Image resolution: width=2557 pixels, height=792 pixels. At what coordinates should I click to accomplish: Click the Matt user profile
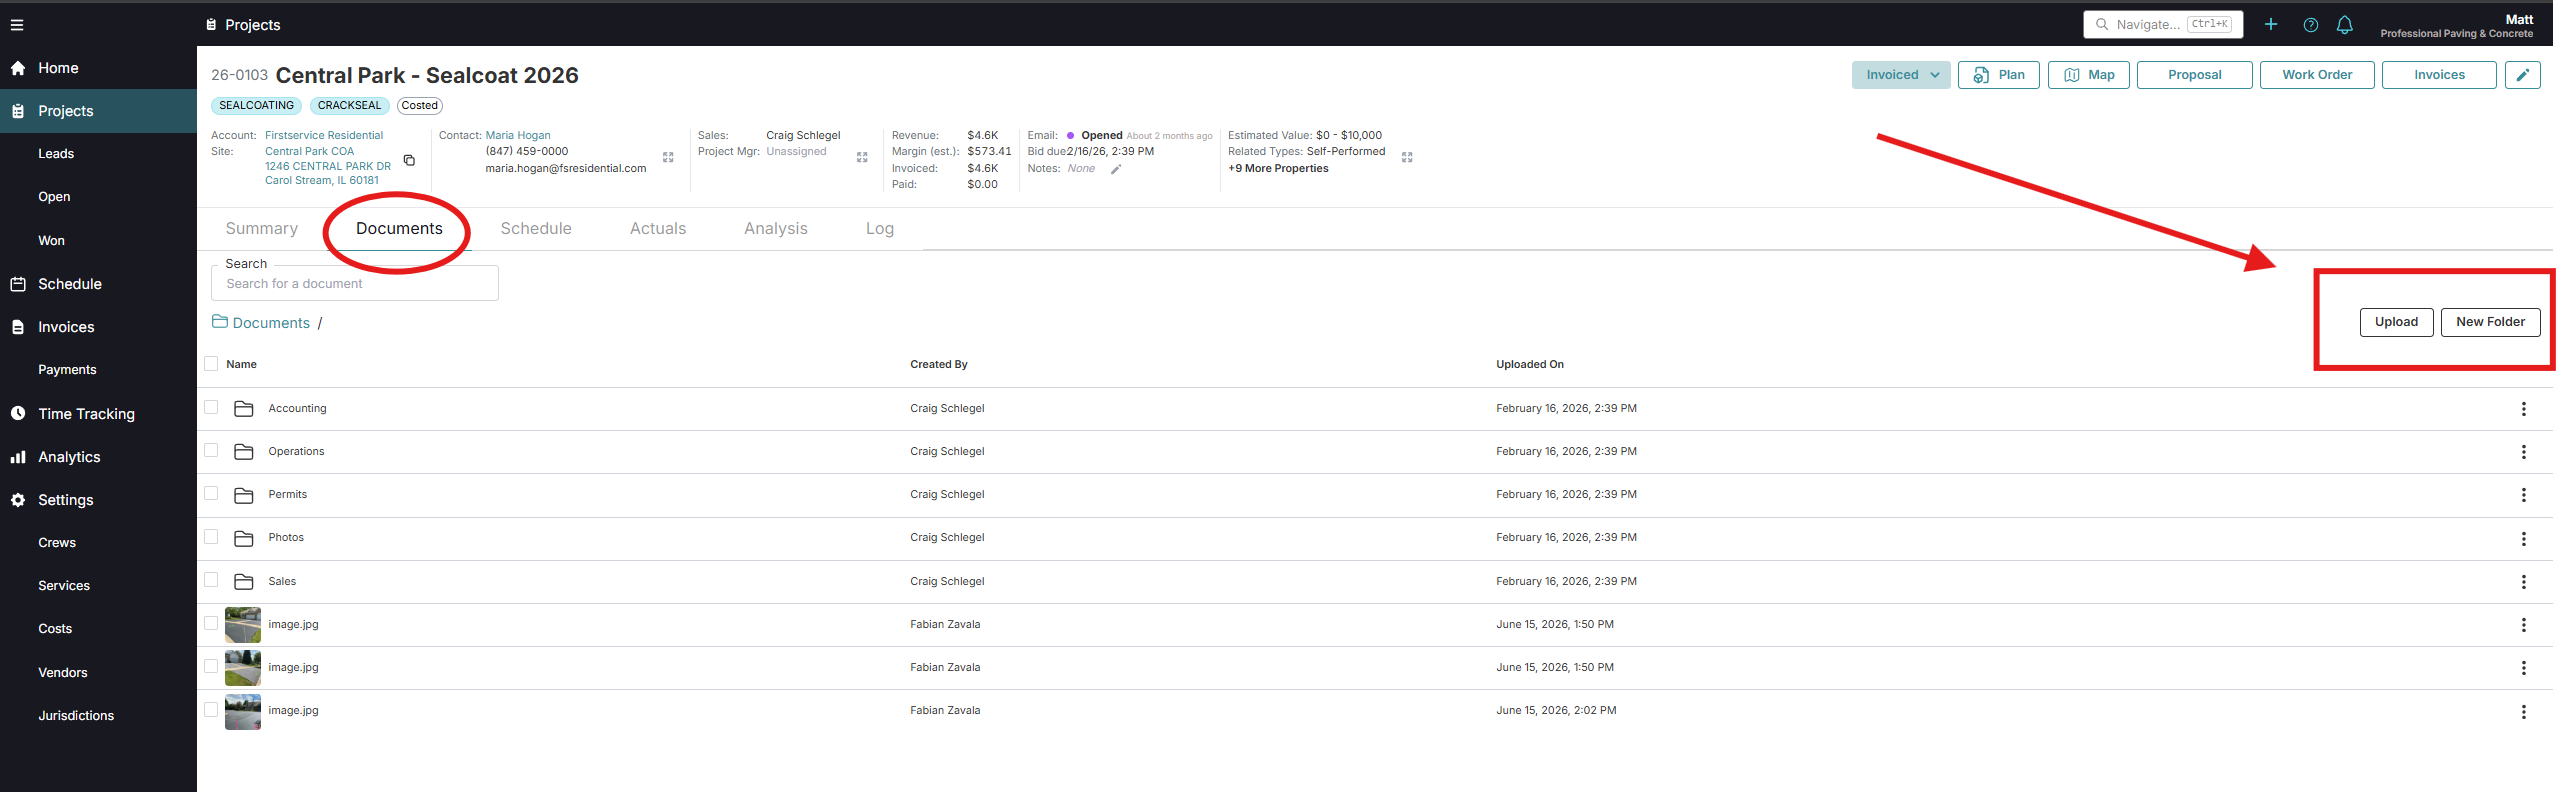2456,26
